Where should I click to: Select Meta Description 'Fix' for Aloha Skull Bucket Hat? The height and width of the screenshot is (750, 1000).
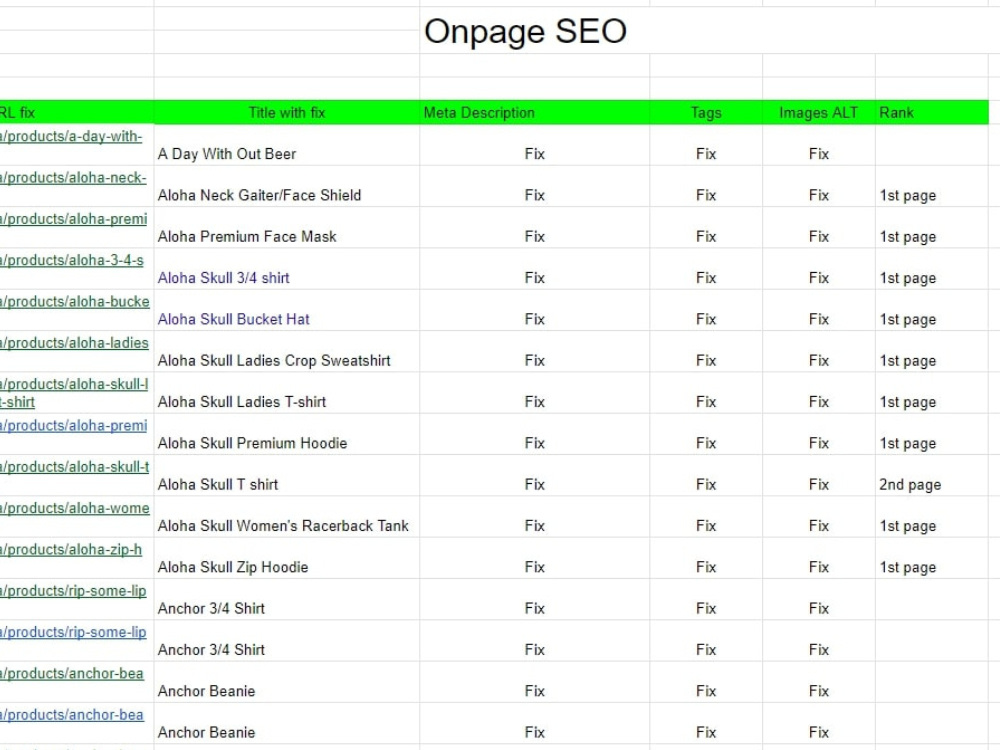pyautogui.click(x=534, y=311)
